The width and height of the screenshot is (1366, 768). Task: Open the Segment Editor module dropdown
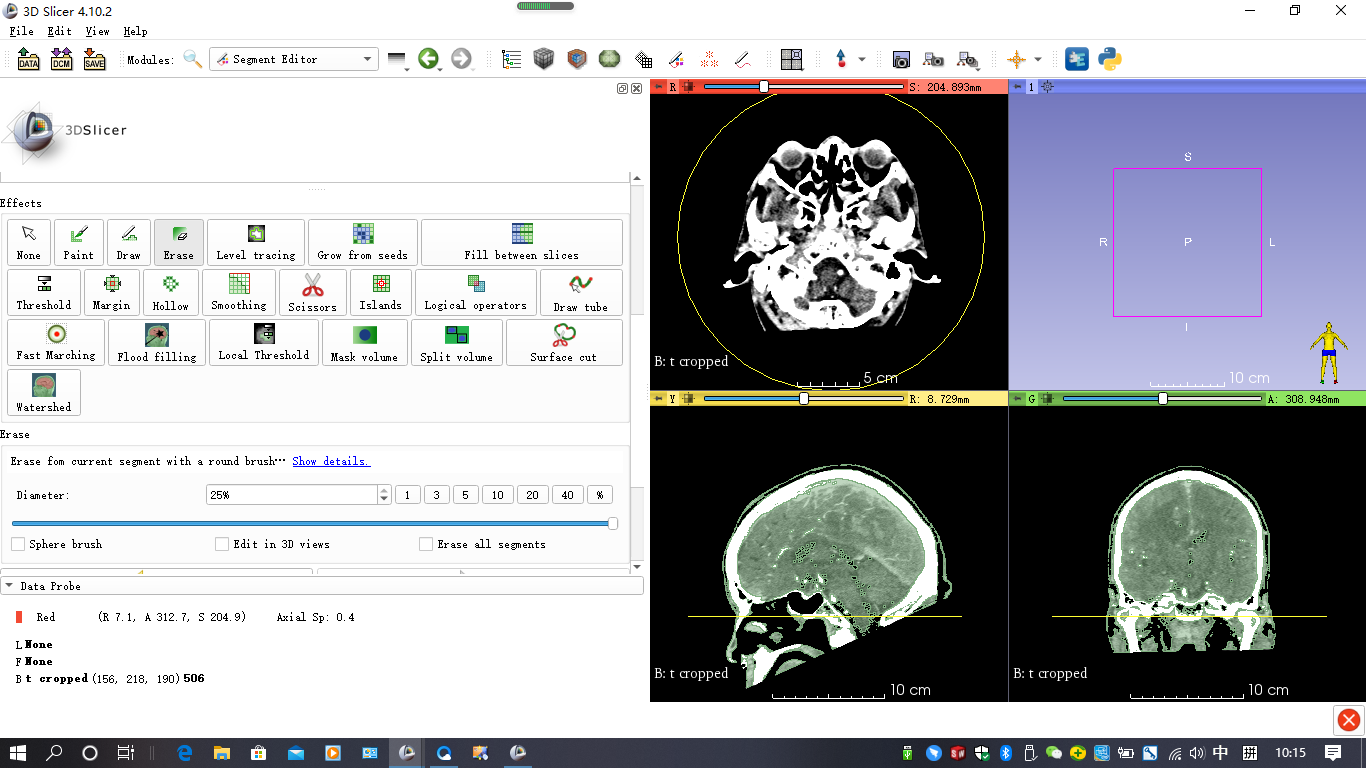click(294, 60)
